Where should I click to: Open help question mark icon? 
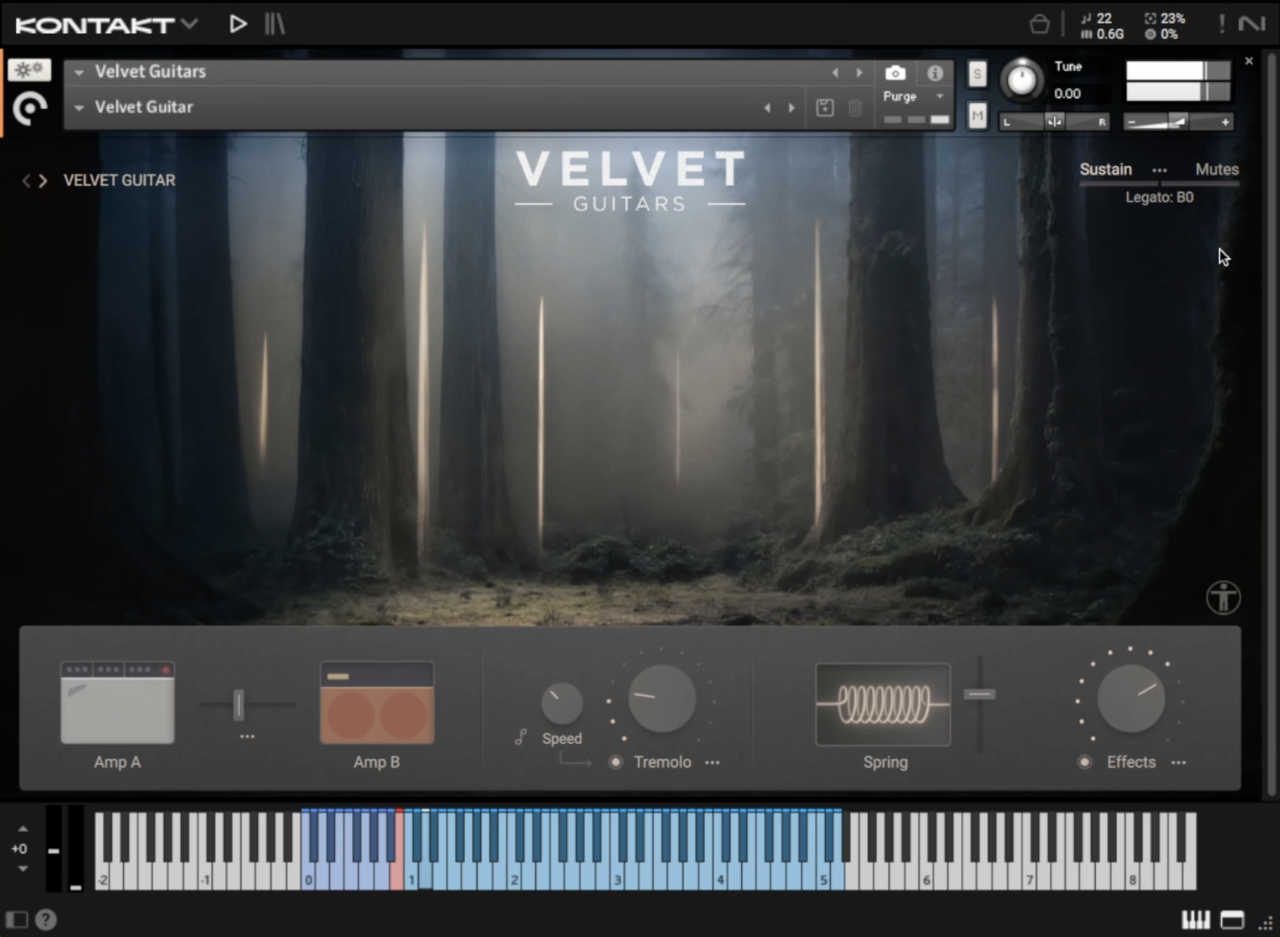pyautogui.click(x=46, y=920)
